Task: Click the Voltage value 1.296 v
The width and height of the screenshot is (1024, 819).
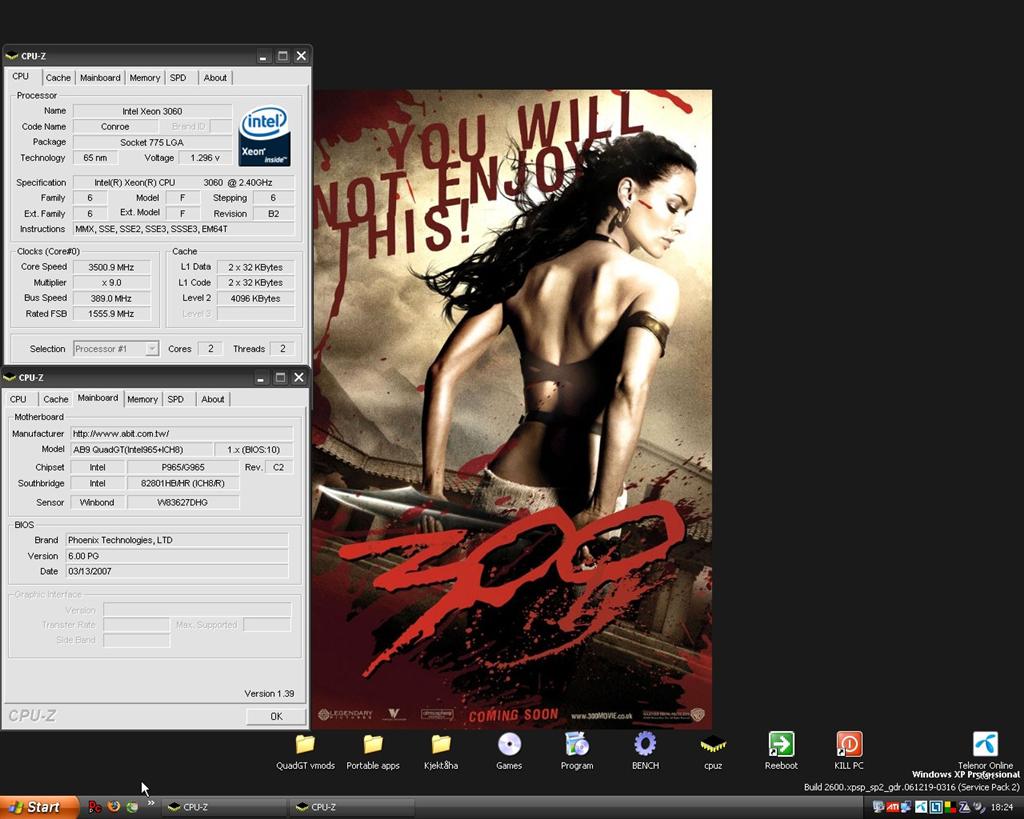Action: pyautogui.click(x=205, y=158)
